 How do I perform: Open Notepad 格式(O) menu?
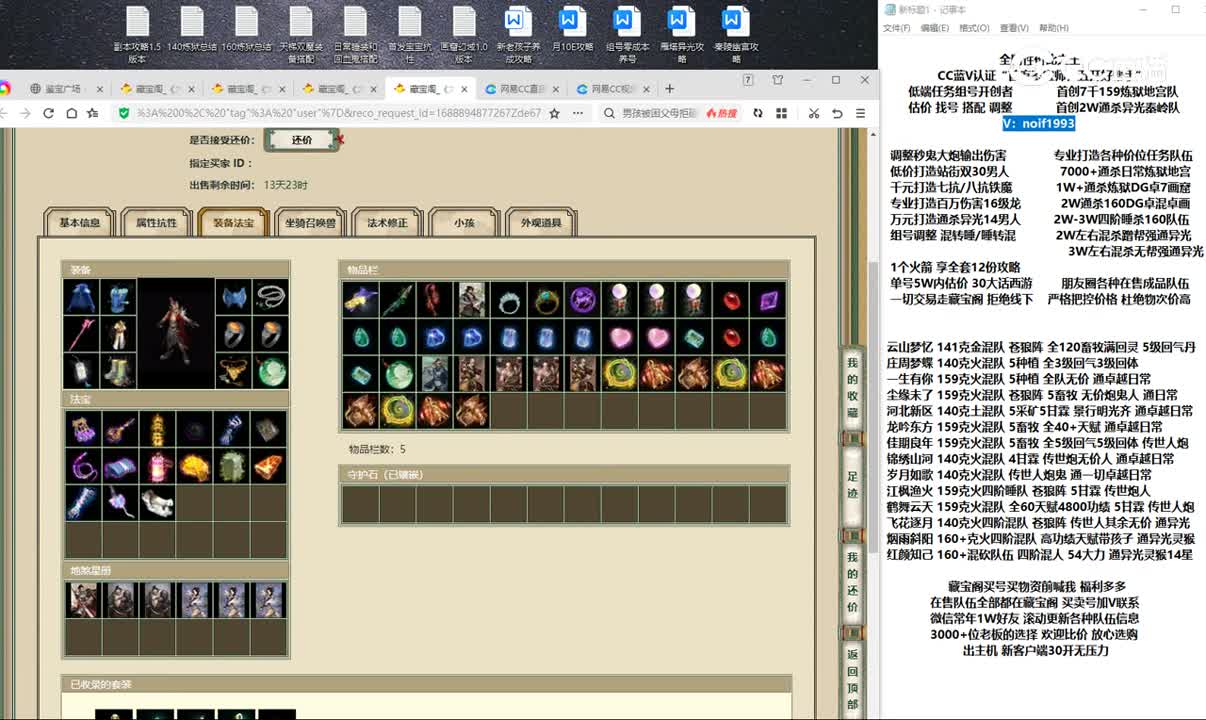point(974,28)
